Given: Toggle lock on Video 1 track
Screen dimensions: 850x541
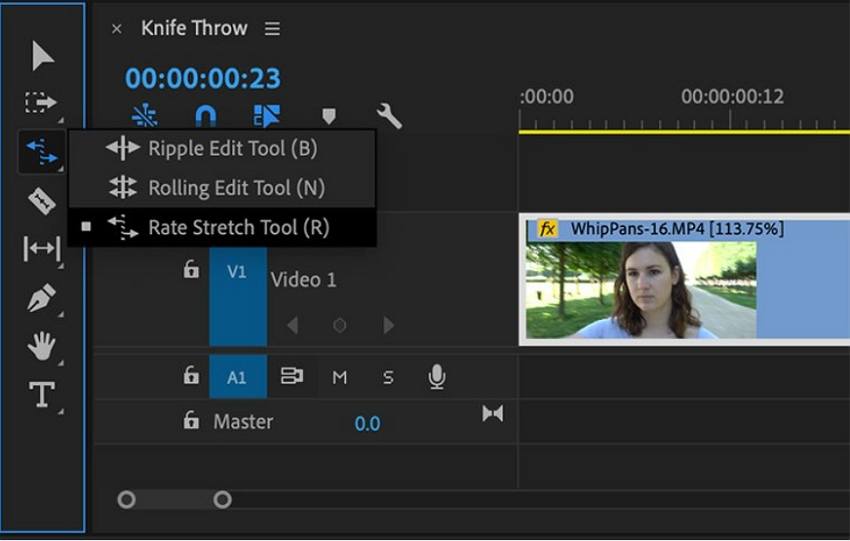Looking at the screenshot, I should (191, 270).
